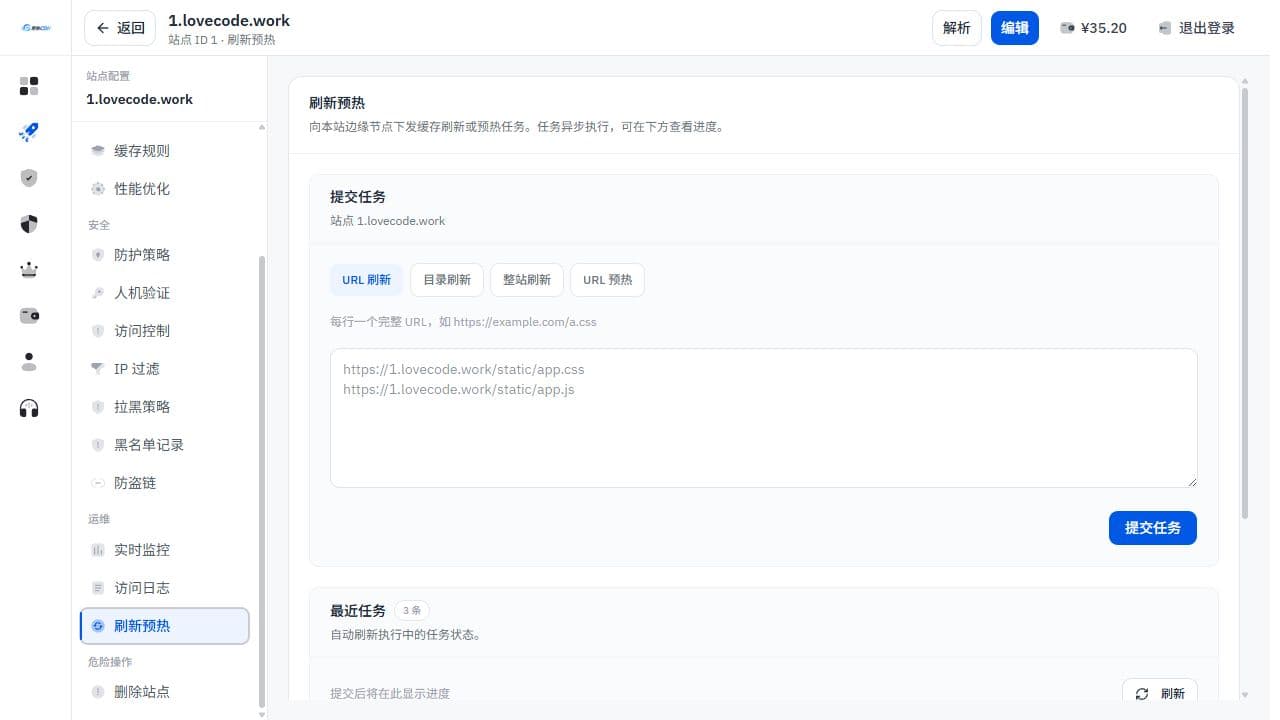Click 退出登录 to log out
The image size is (1280, 720).
tap(1197, 28)
